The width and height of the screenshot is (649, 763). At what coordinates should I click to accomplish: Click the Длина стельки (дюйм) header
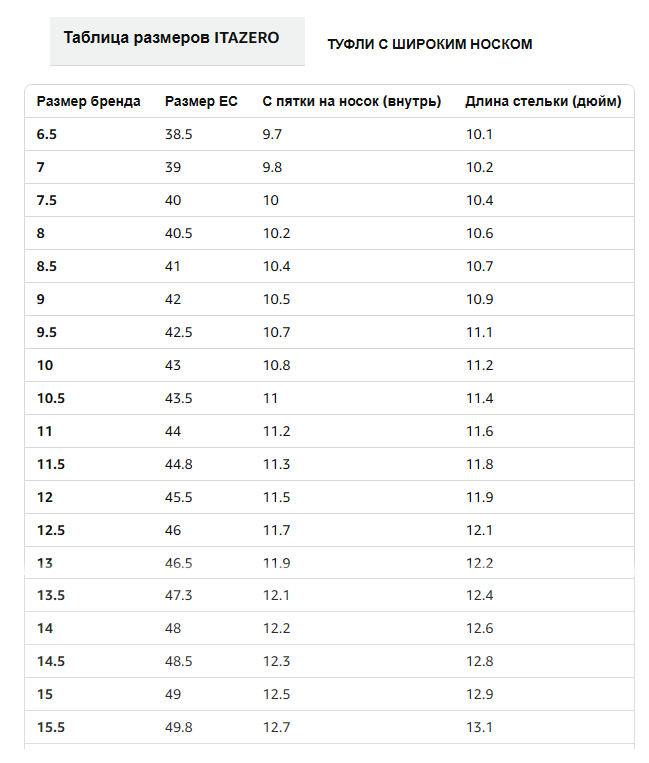(x=543, y=101)
